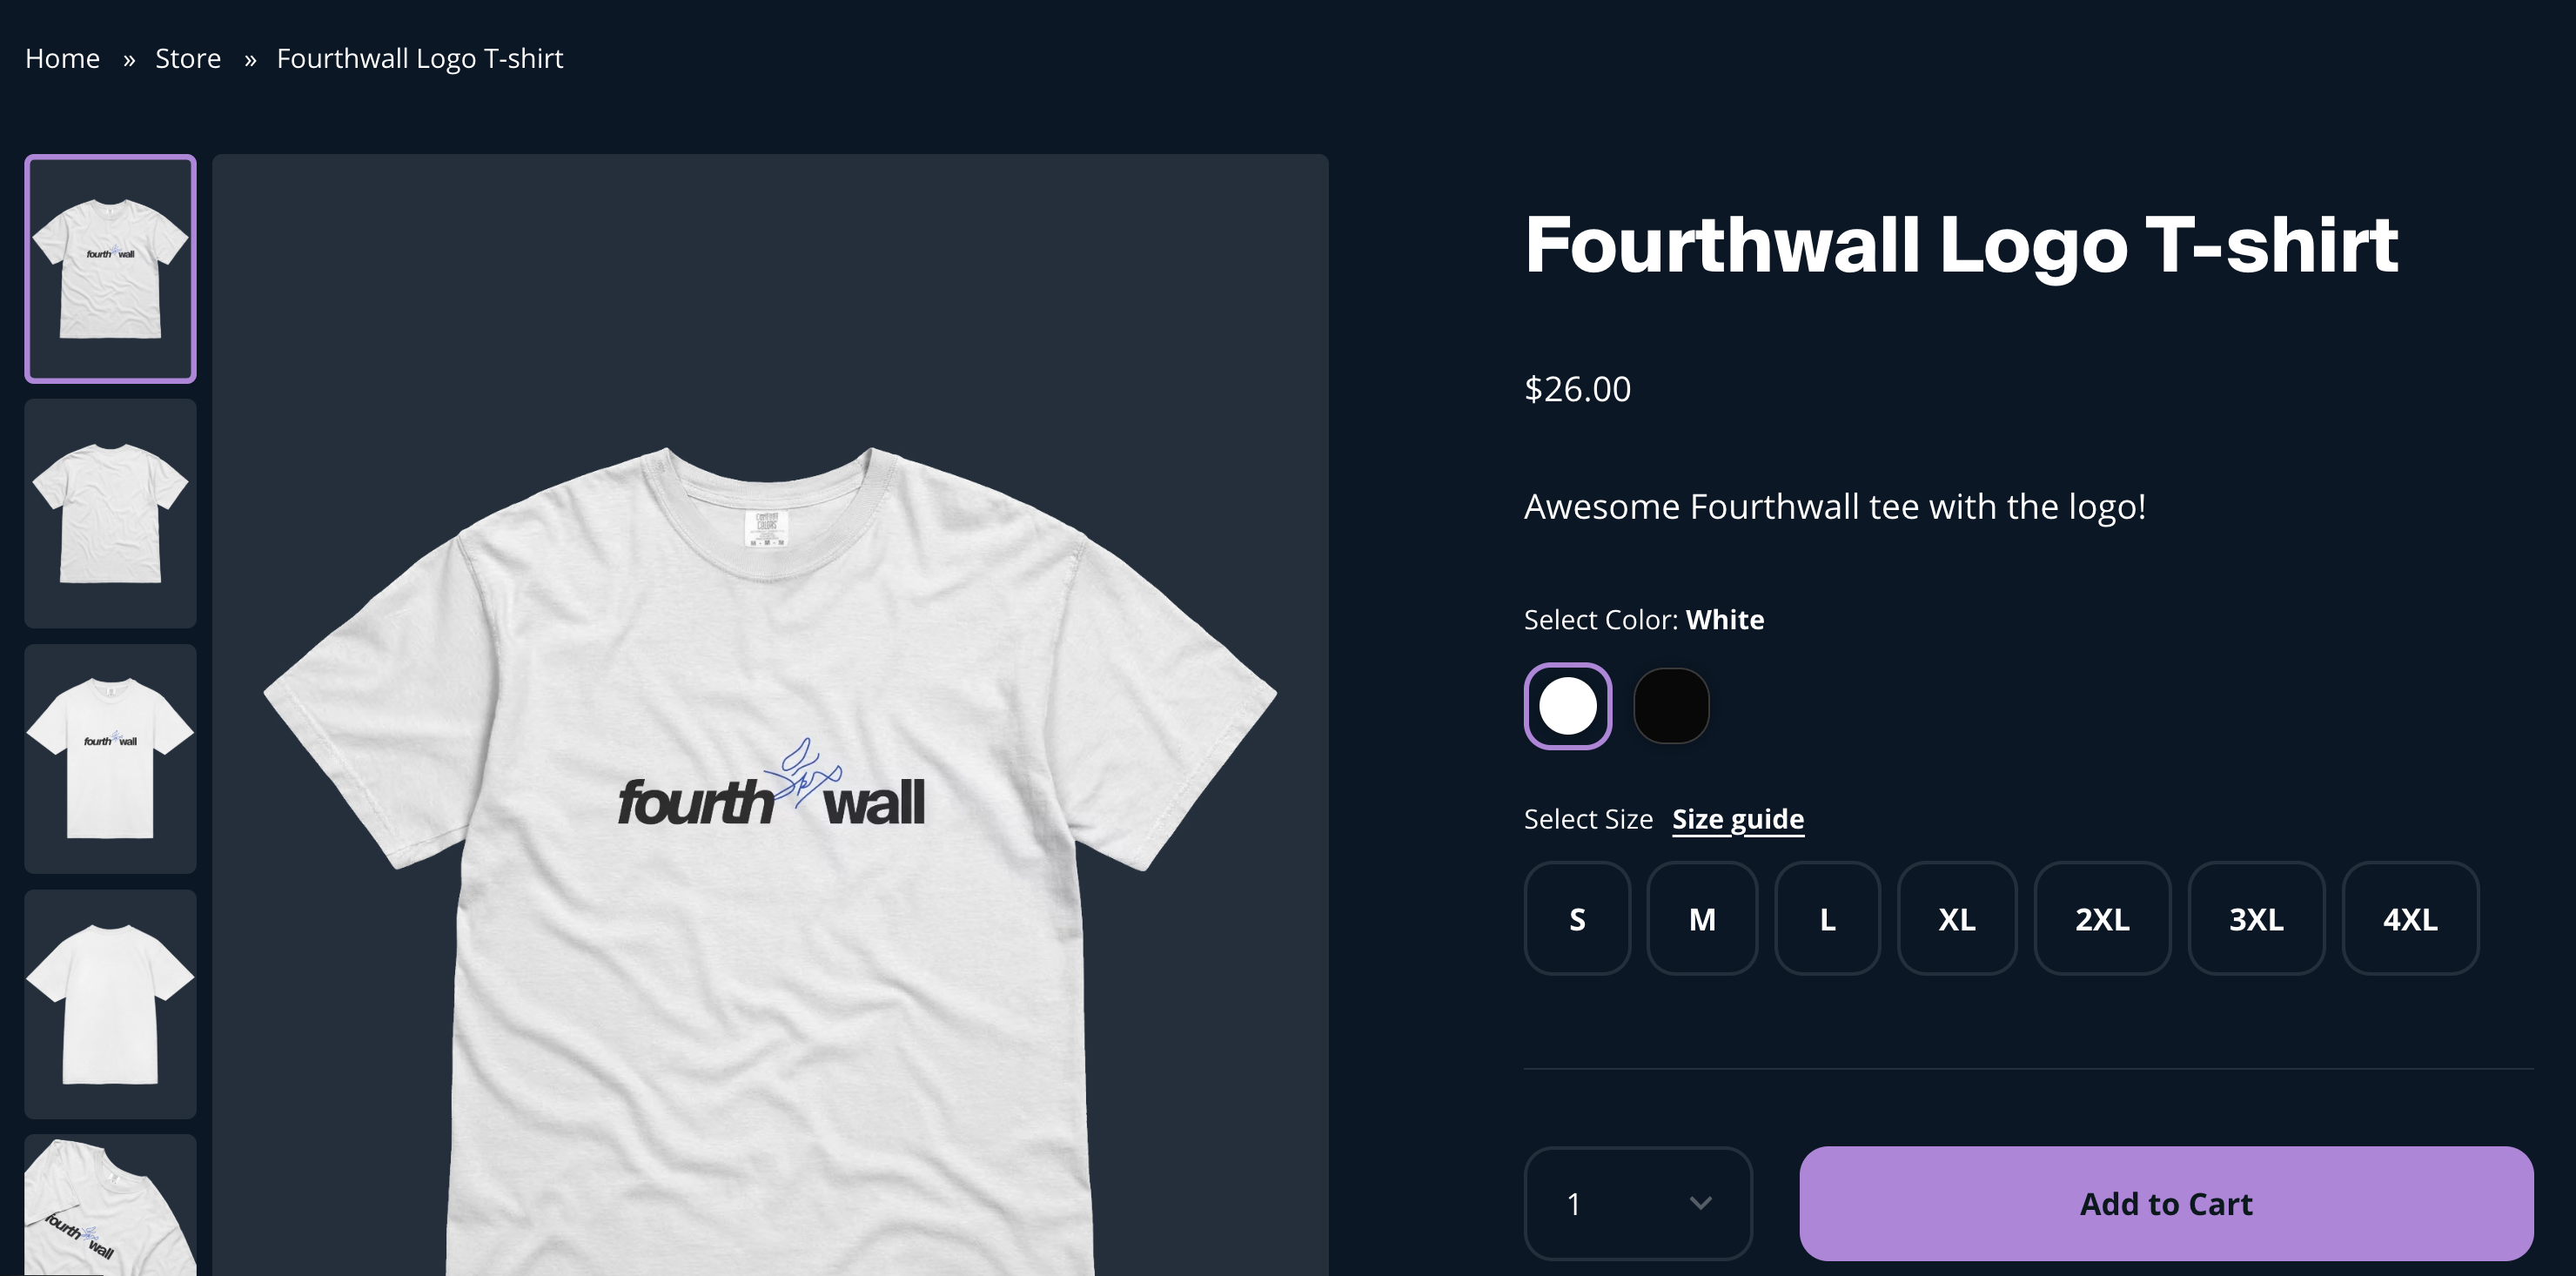Open the Size guide link

[x=1738, y=819]
